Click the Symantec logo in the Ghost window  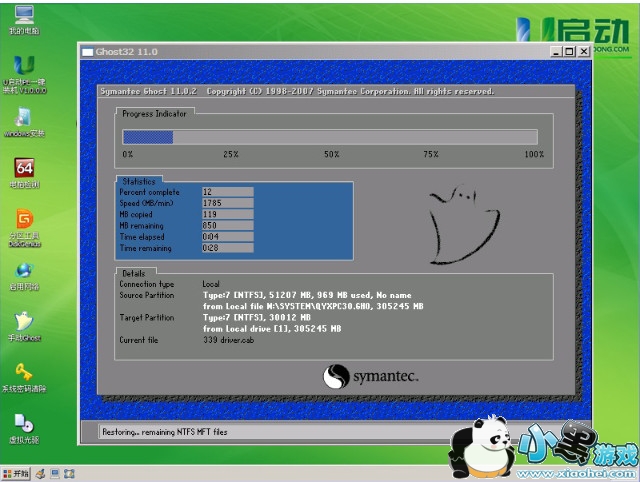point(371,376)
